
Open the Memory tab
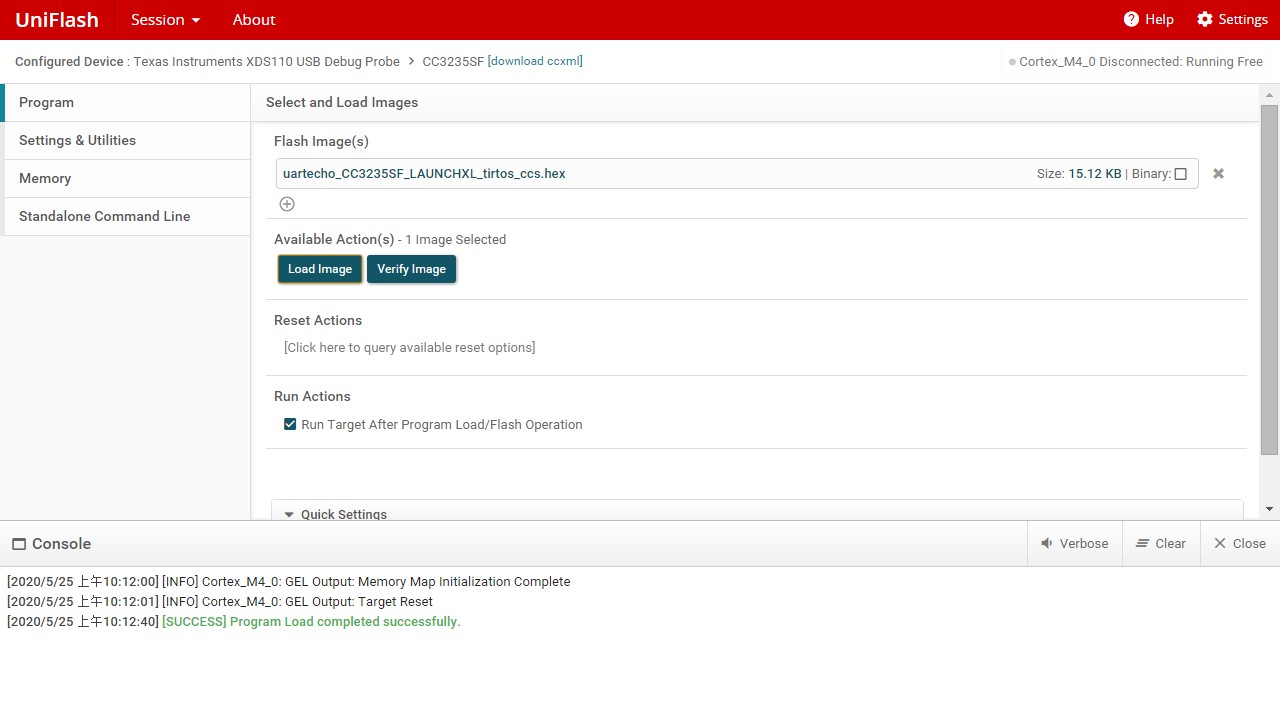[127, 178]
